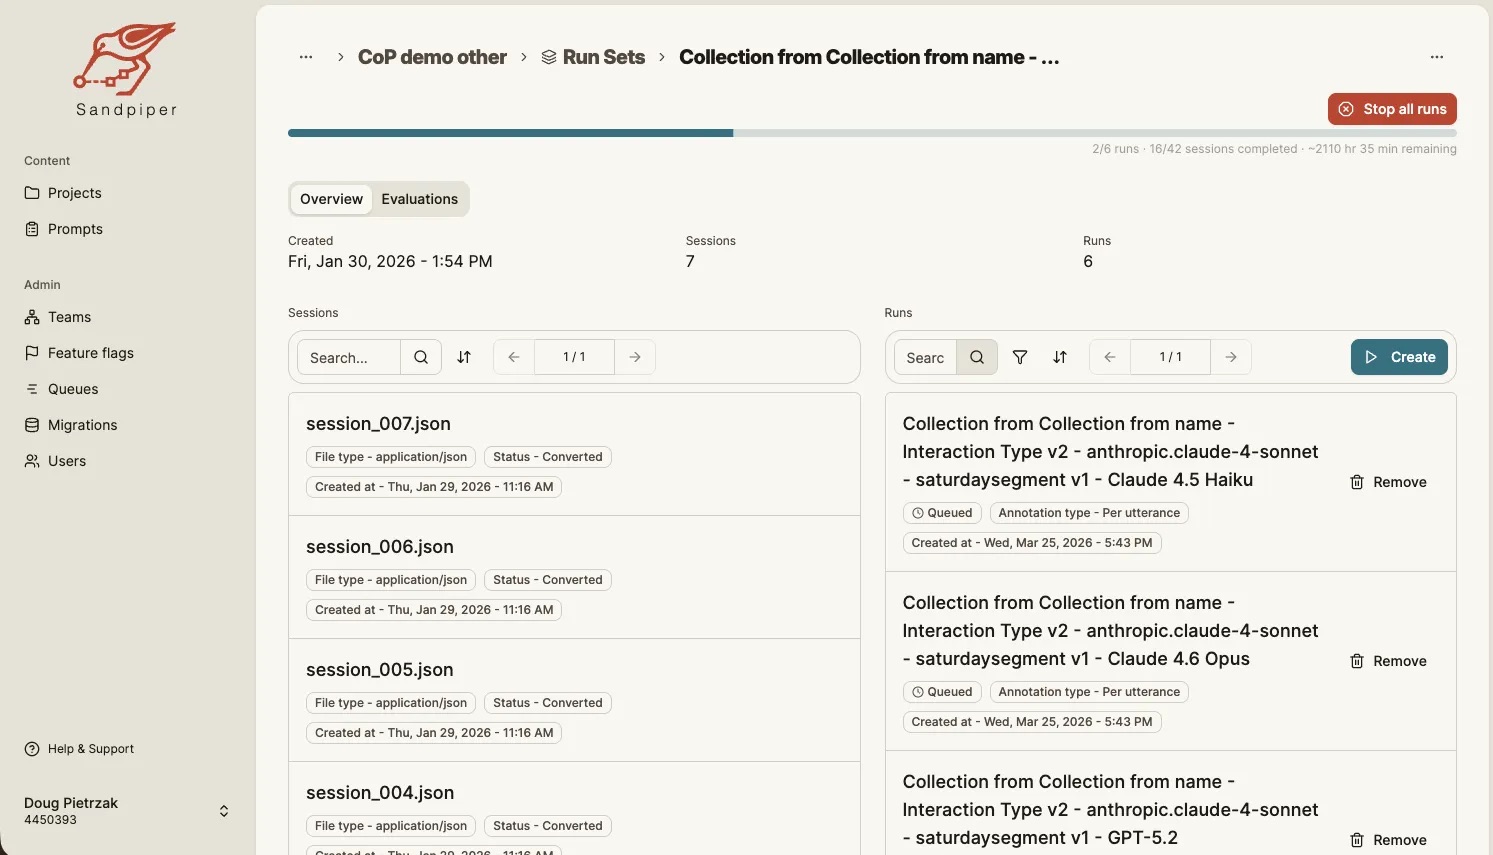Viewport: 1493px width, 855px height.
Task: Remove the GPT-5.2 run
Action: [x=1388, y=840]
